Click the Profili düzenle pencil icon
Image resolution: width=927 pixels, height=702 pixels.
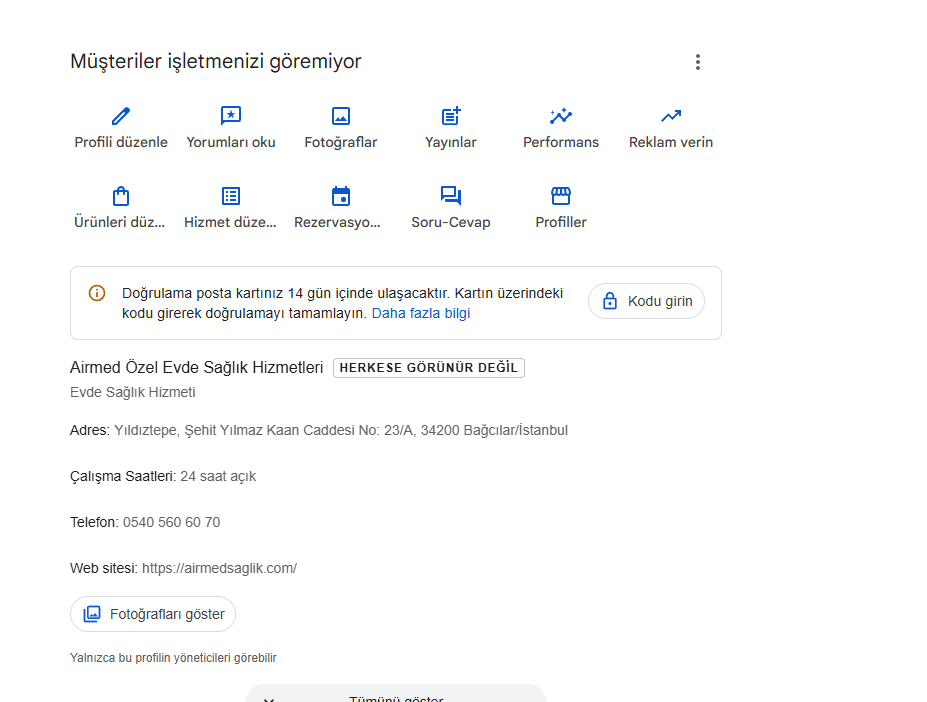[121, 116]
